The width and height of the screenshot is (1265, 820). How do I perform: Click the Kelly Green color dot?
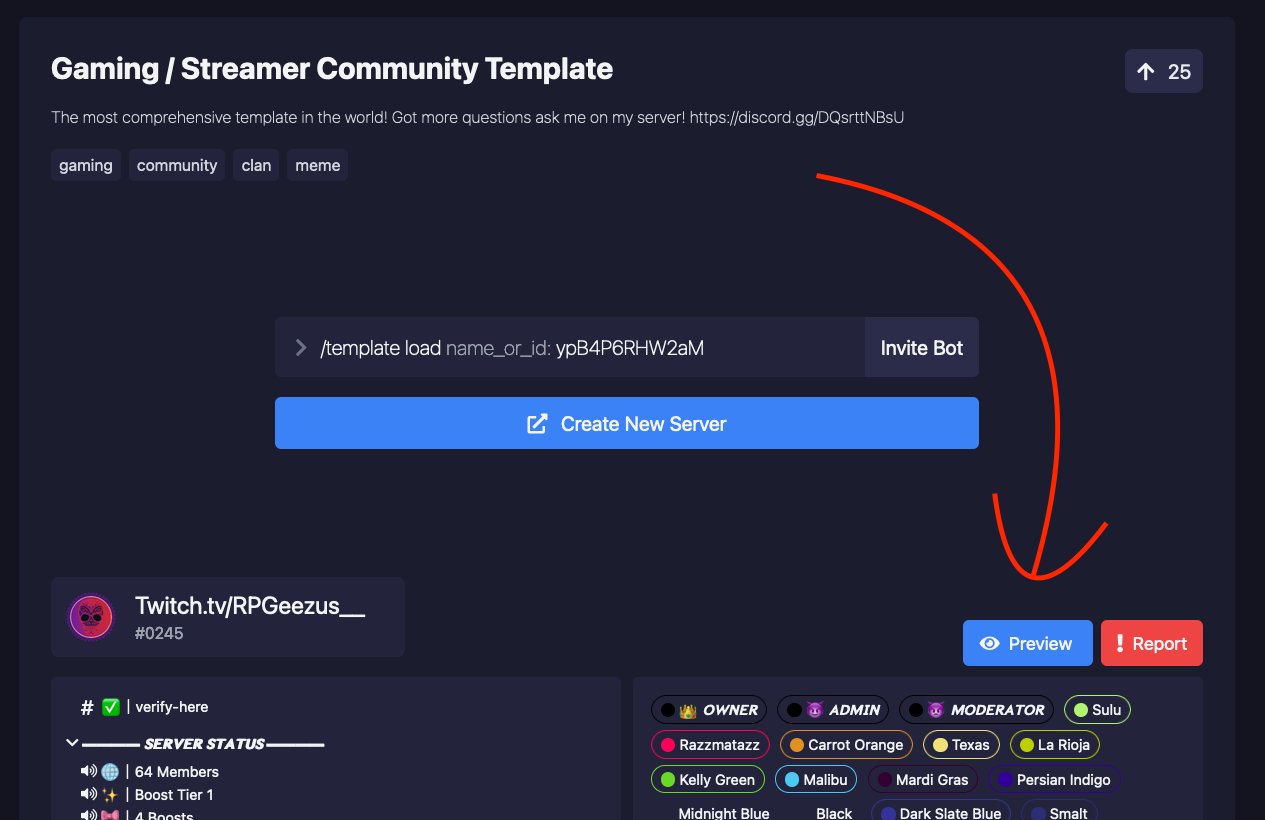667,780
